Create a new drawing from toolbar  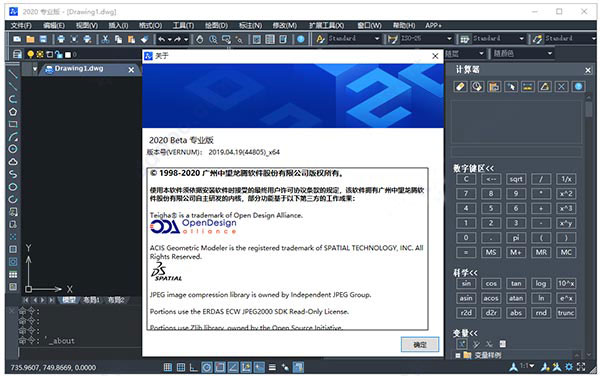tap(17, 39)
